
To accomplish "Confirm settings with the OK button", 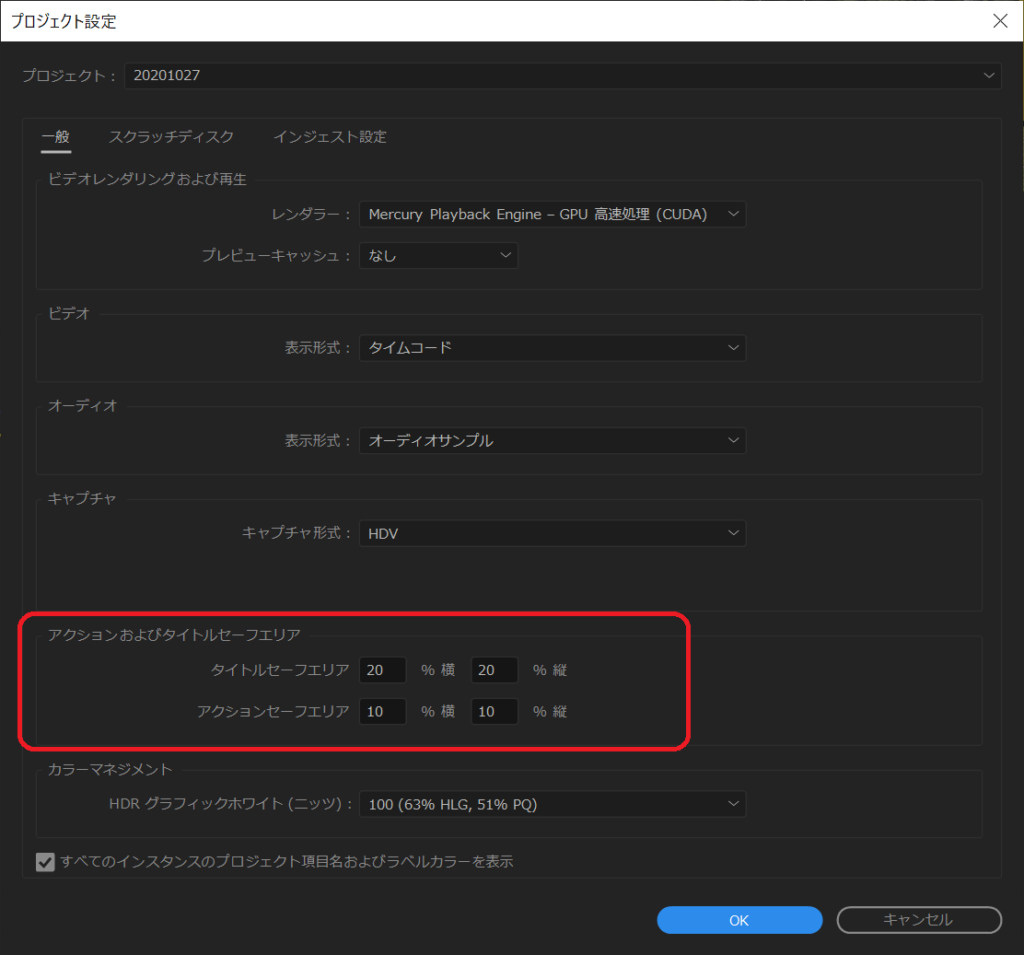I will [739, 920].
